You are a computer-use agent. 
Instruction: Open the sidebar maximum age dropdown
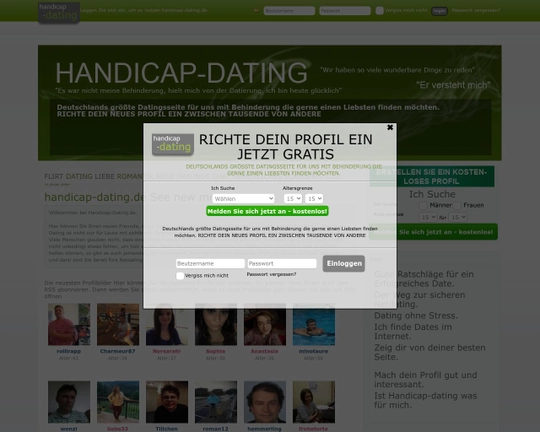[458, 217]
